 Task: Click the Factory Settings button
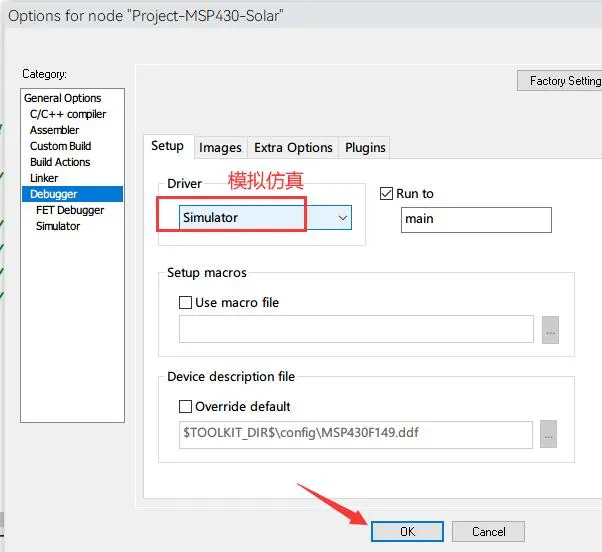coord(559,81)
